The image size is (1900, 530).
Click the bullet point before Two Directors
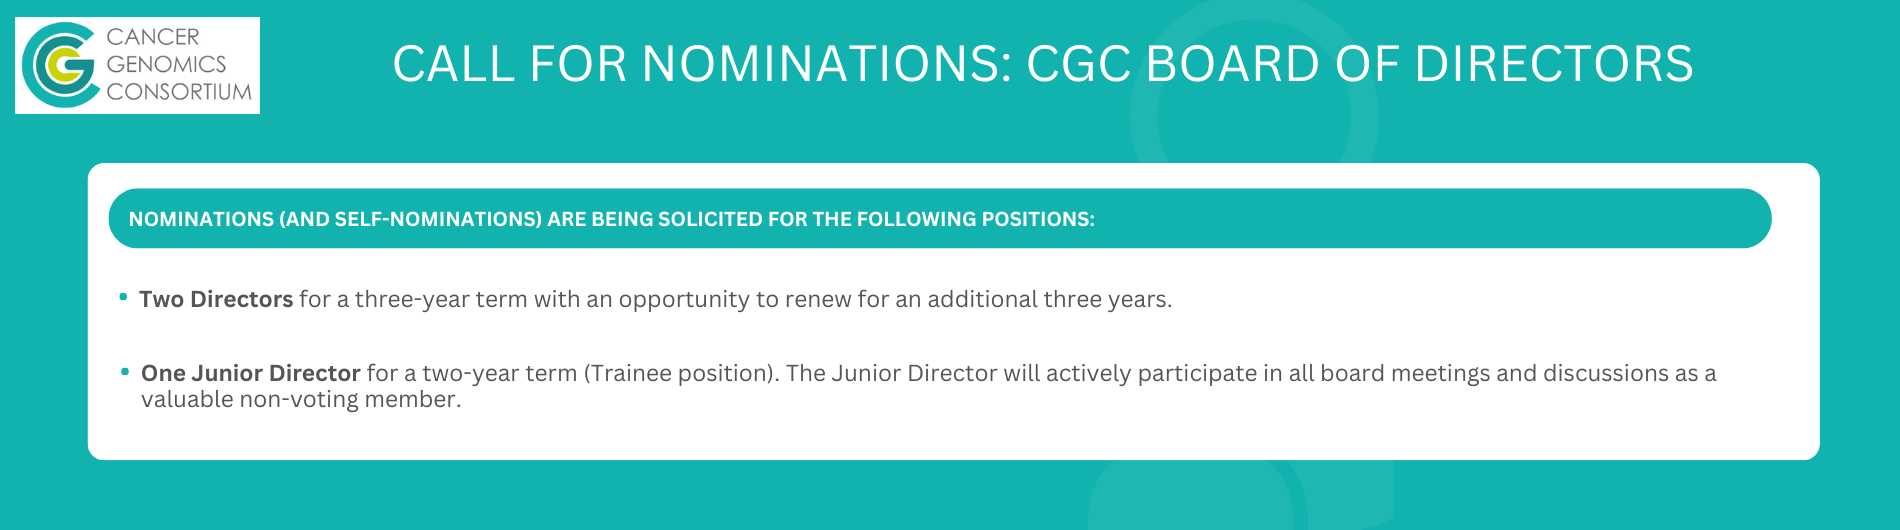pyautogui.click(x=123, y=297)
